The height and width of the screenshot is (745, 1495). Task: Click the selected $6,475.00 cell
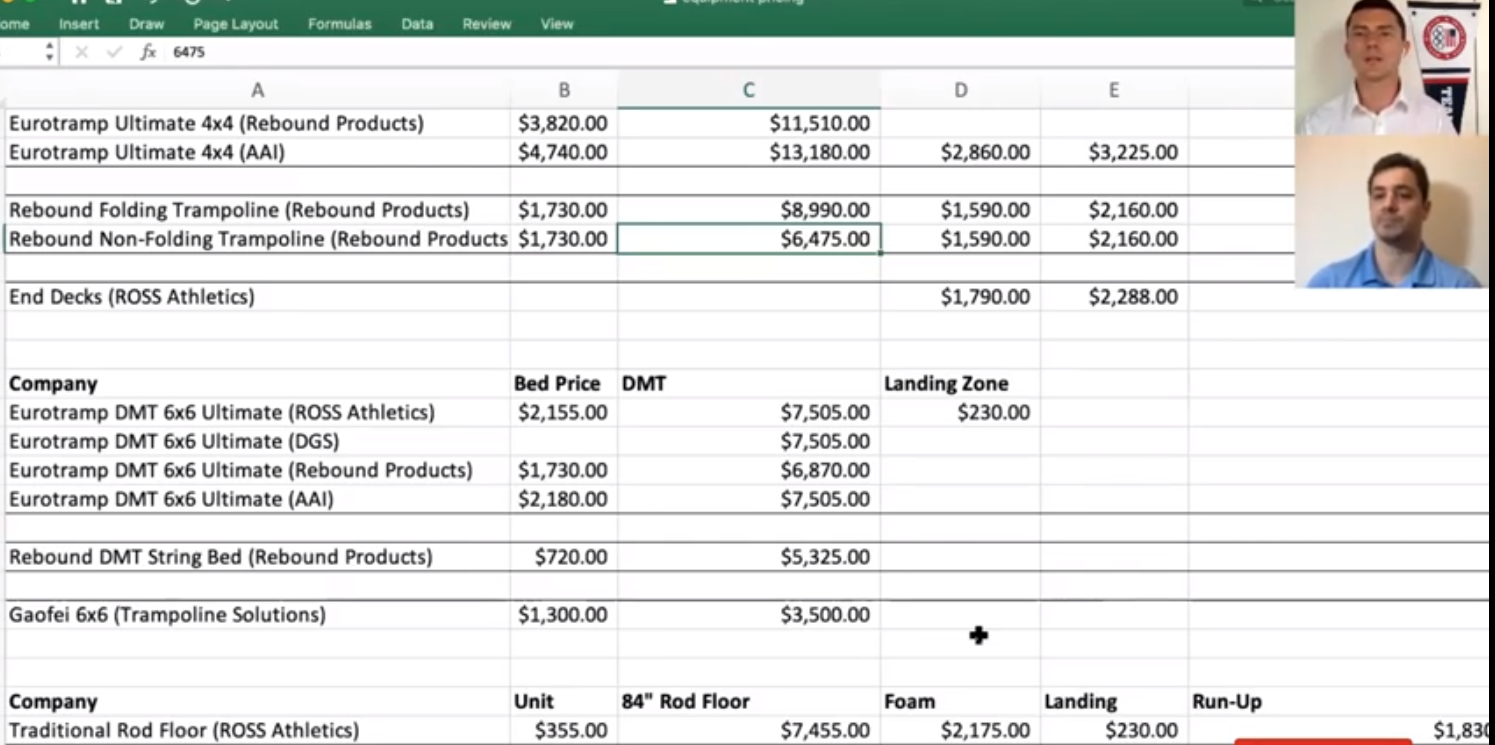pos(749,239)
